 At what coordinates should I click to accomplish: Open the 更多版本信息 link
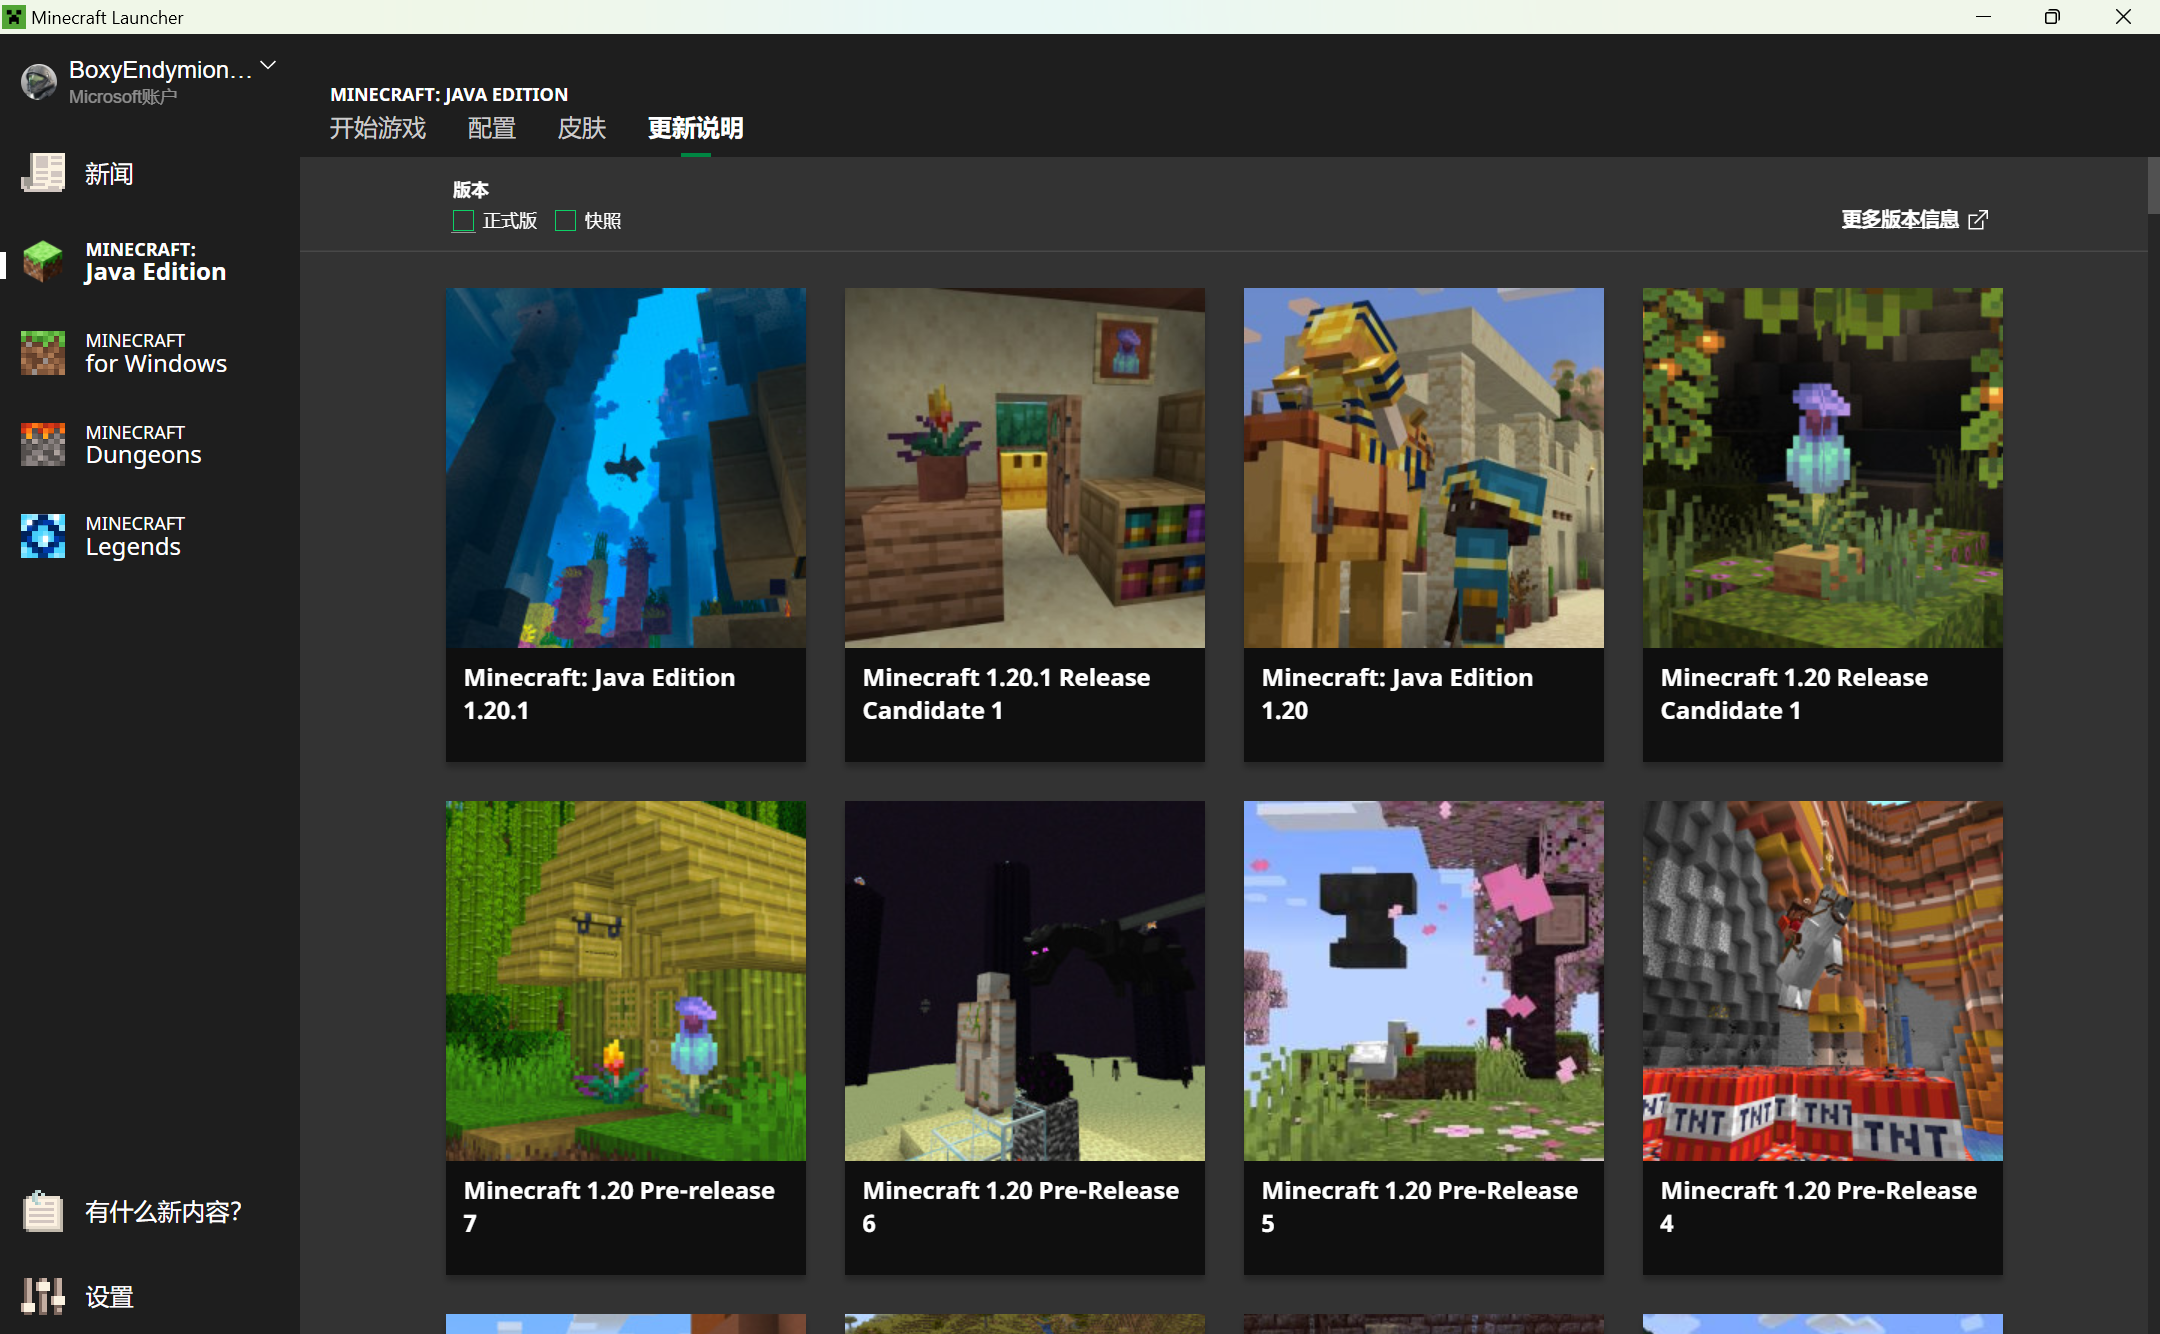coord(1899,219)
